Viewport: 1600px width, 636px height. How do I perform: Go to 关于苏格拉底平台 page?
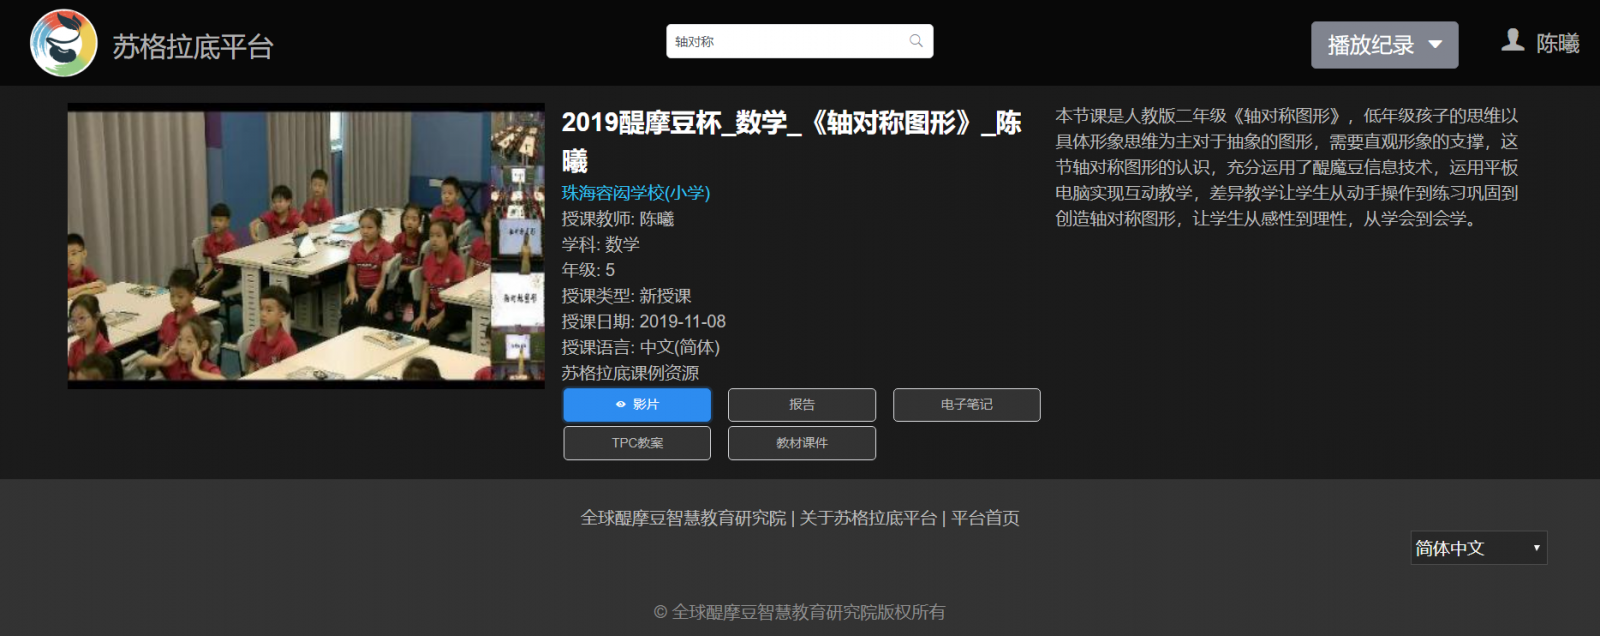[868, 518]
